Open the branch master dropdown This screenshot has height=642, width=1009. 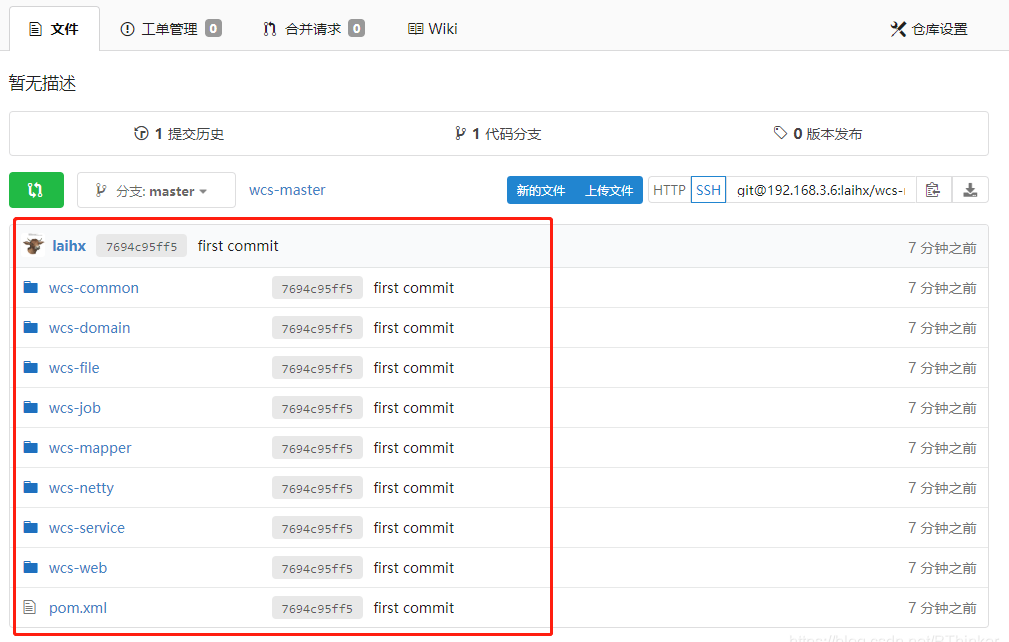click(156, 190)
